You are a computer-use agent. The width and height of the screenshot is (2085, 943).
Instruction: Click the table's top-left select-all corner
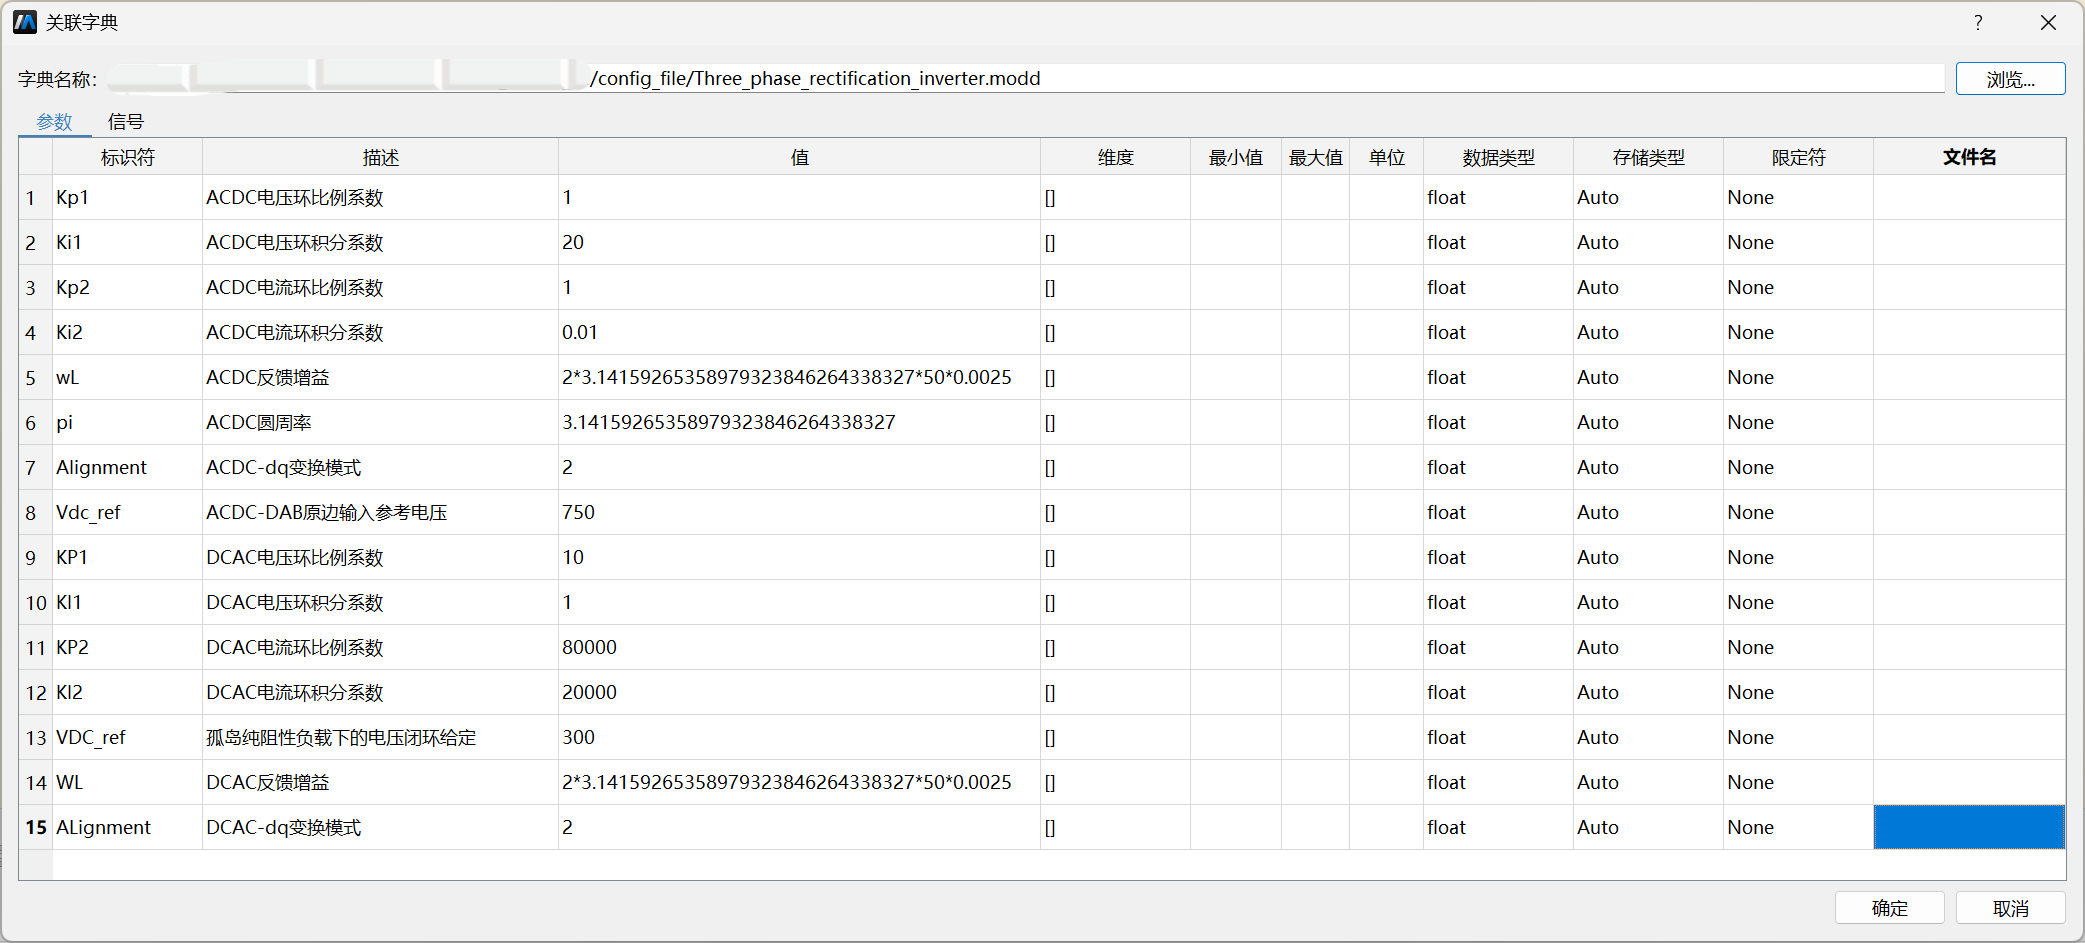[36, 157]
